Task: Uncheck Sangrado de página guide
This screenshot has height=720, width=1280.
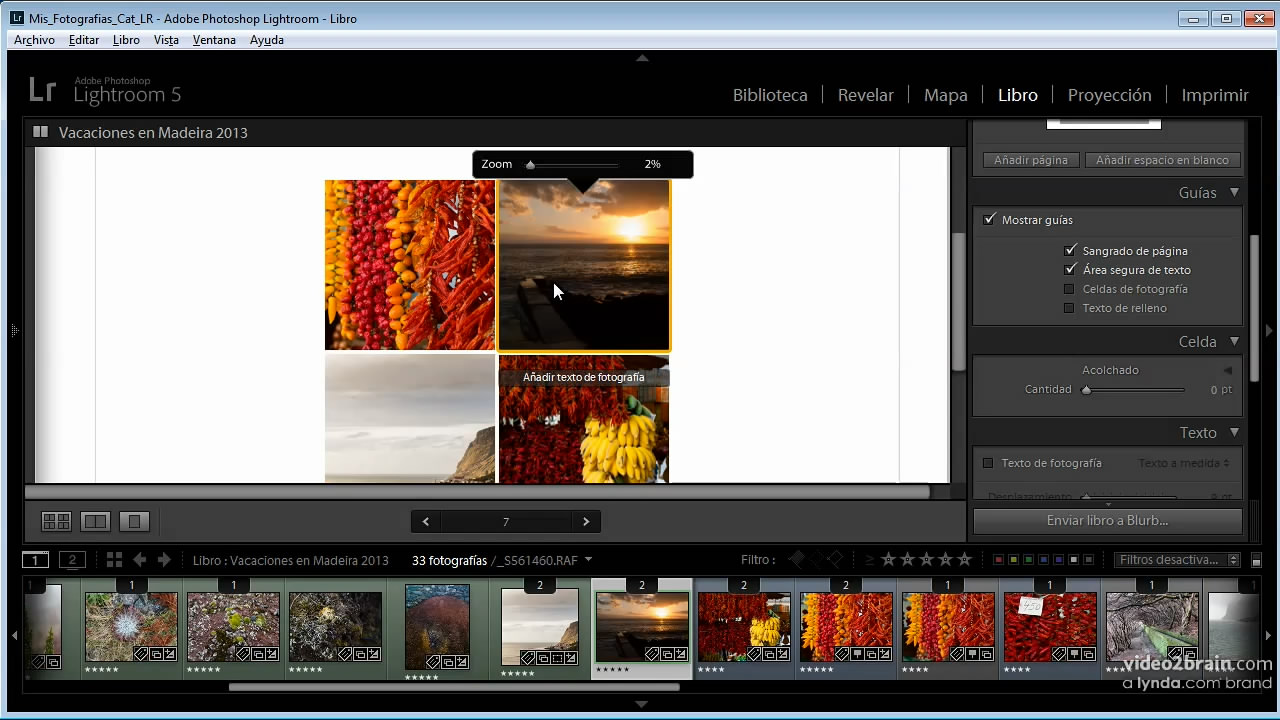Action: 1070,251
